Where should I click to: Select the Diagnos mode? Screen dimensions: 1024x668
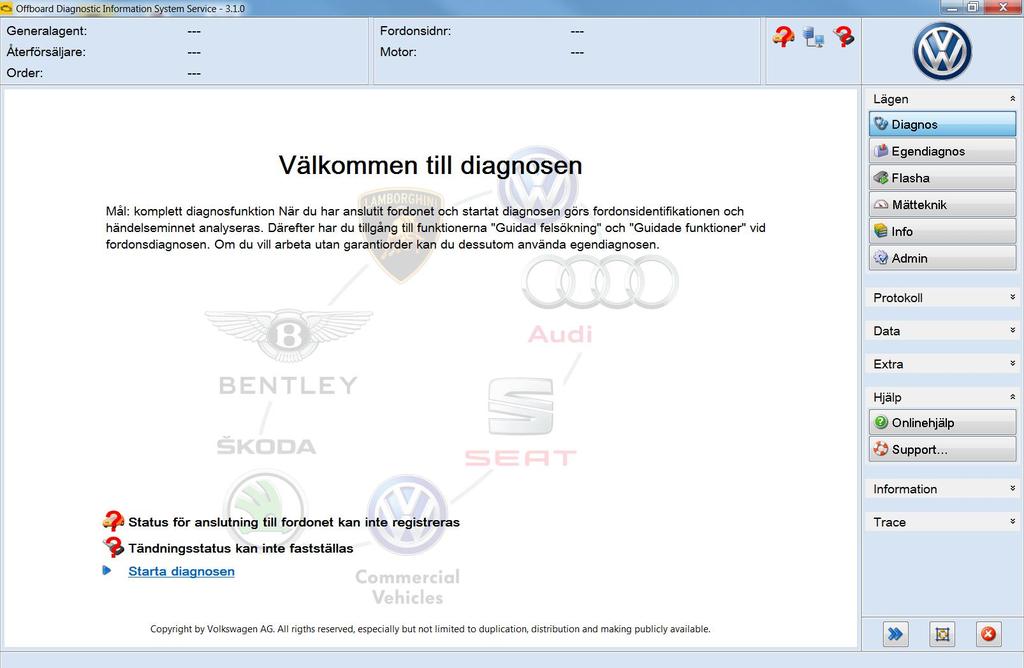[942, 124]
